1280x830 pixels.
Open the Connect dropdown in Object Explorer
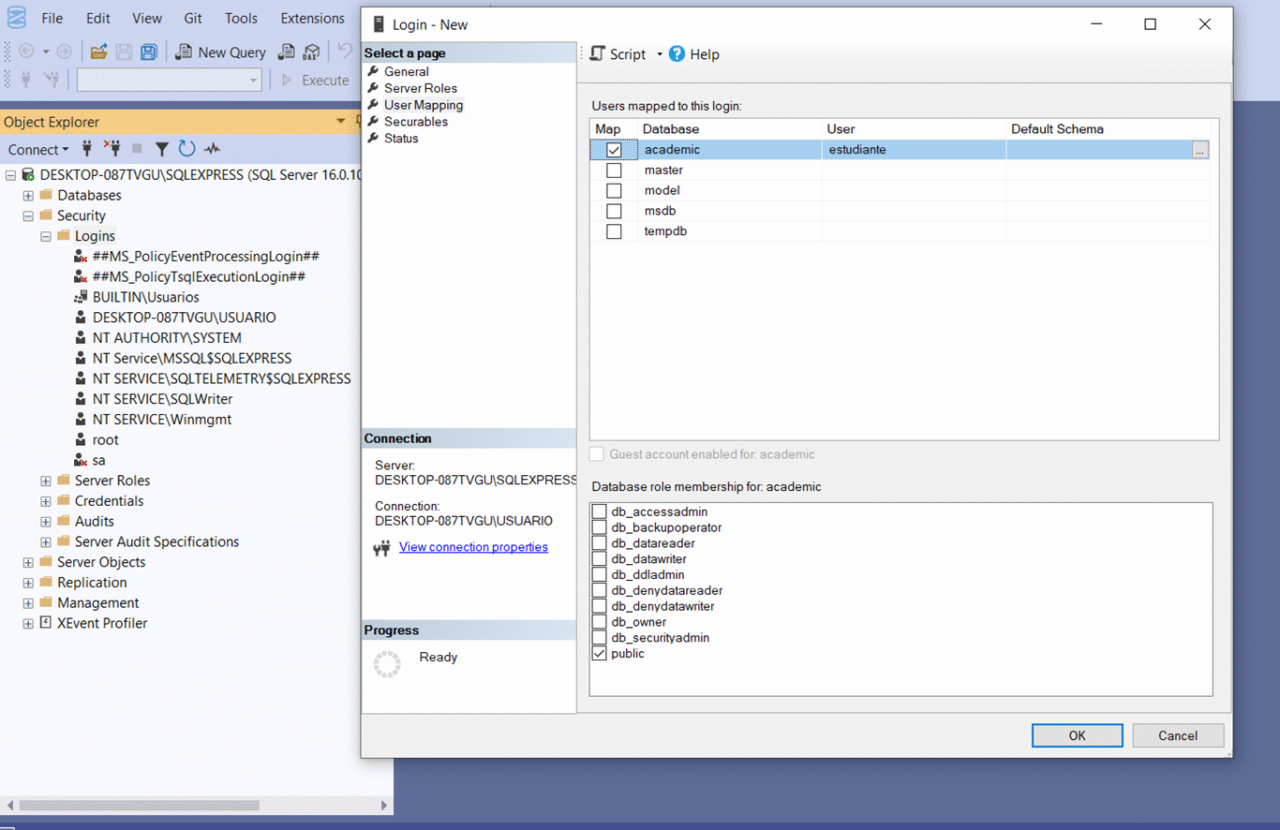pos(38,149)
